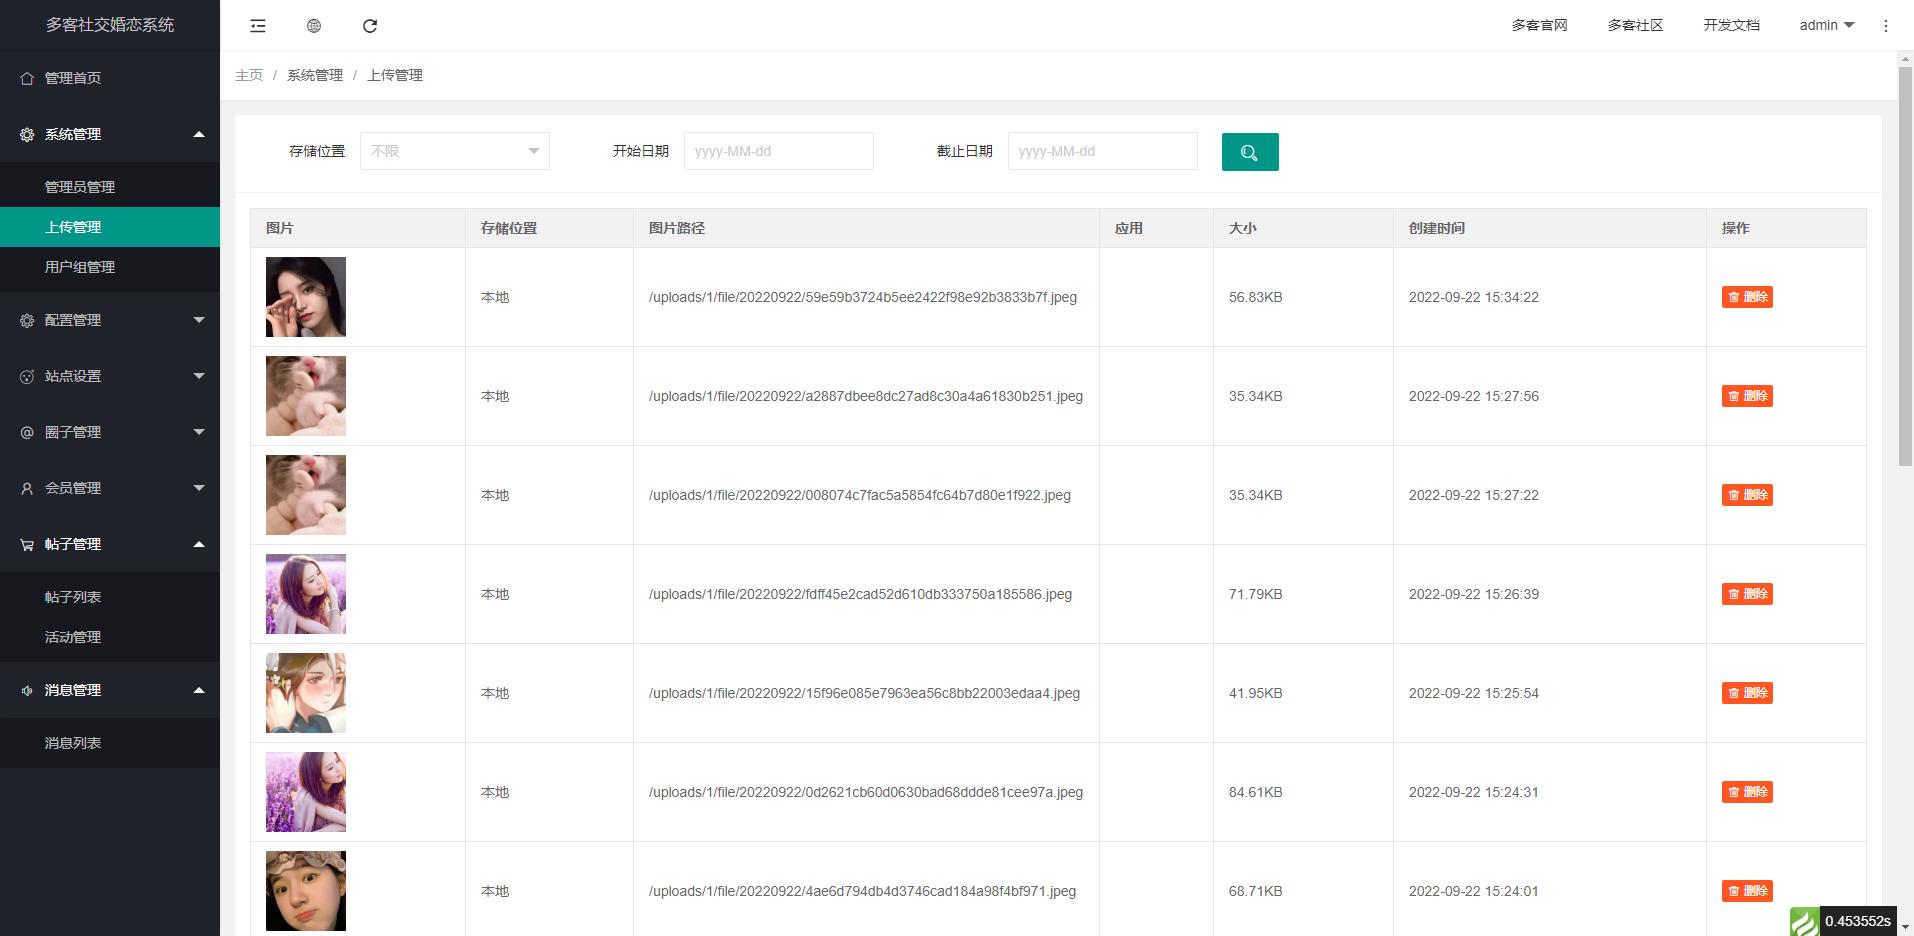
Task: Delete the 56.83KB image upload
Action: click(x=1747, y=297)
